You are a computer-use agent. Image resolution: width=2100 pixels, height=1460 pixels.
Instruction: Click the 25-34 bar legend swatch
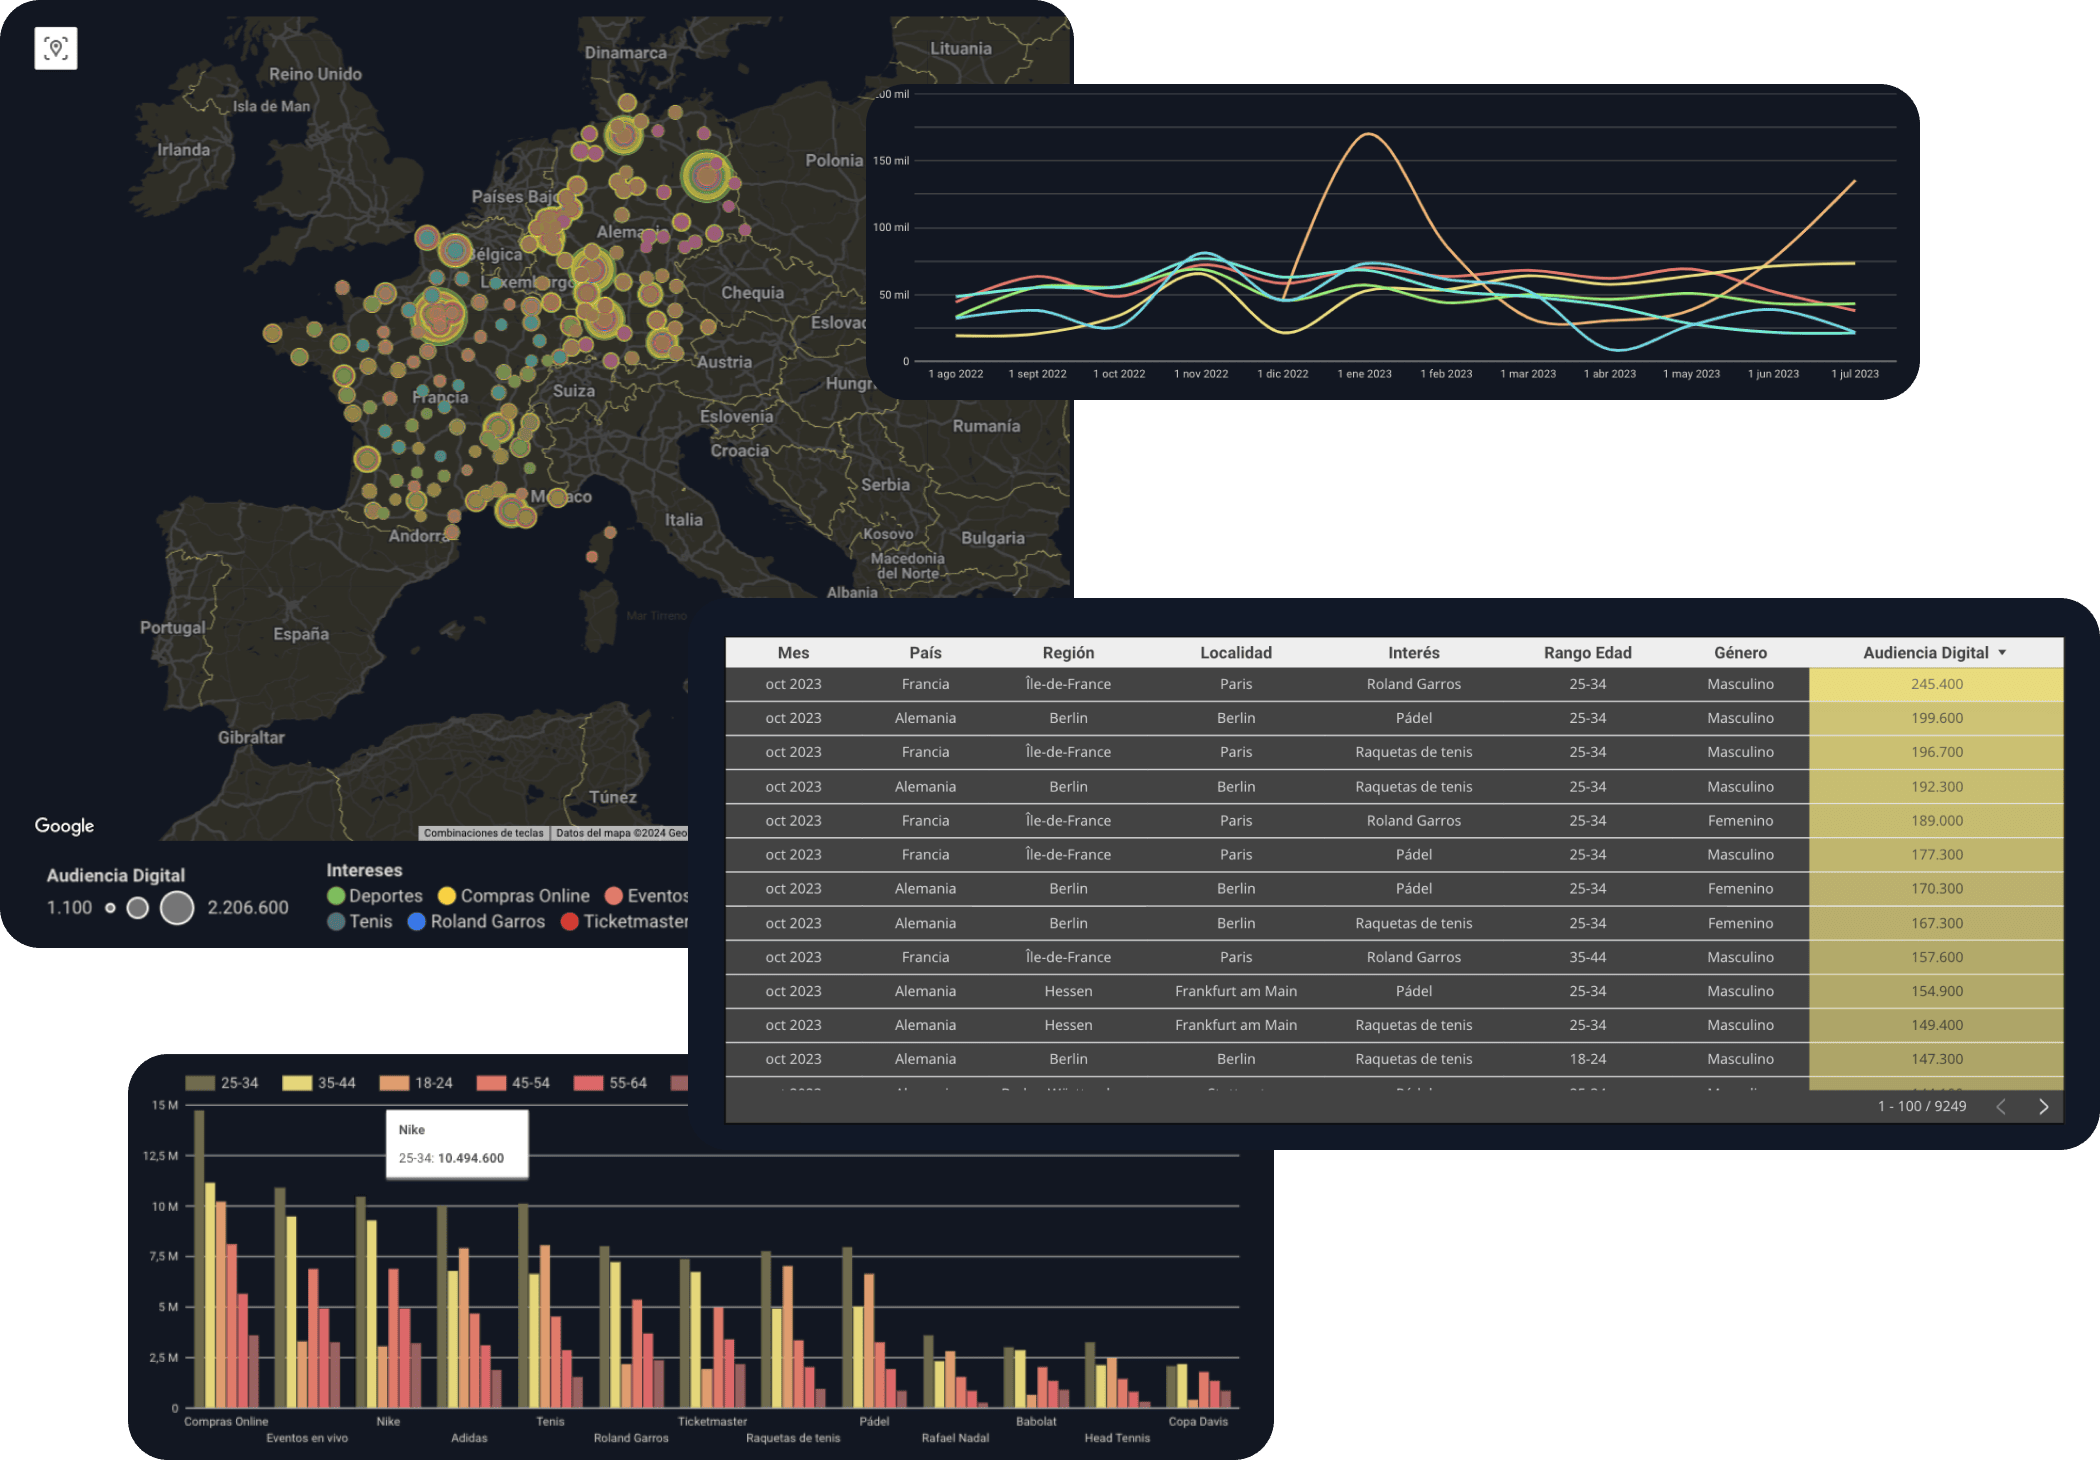[200, 1083]
